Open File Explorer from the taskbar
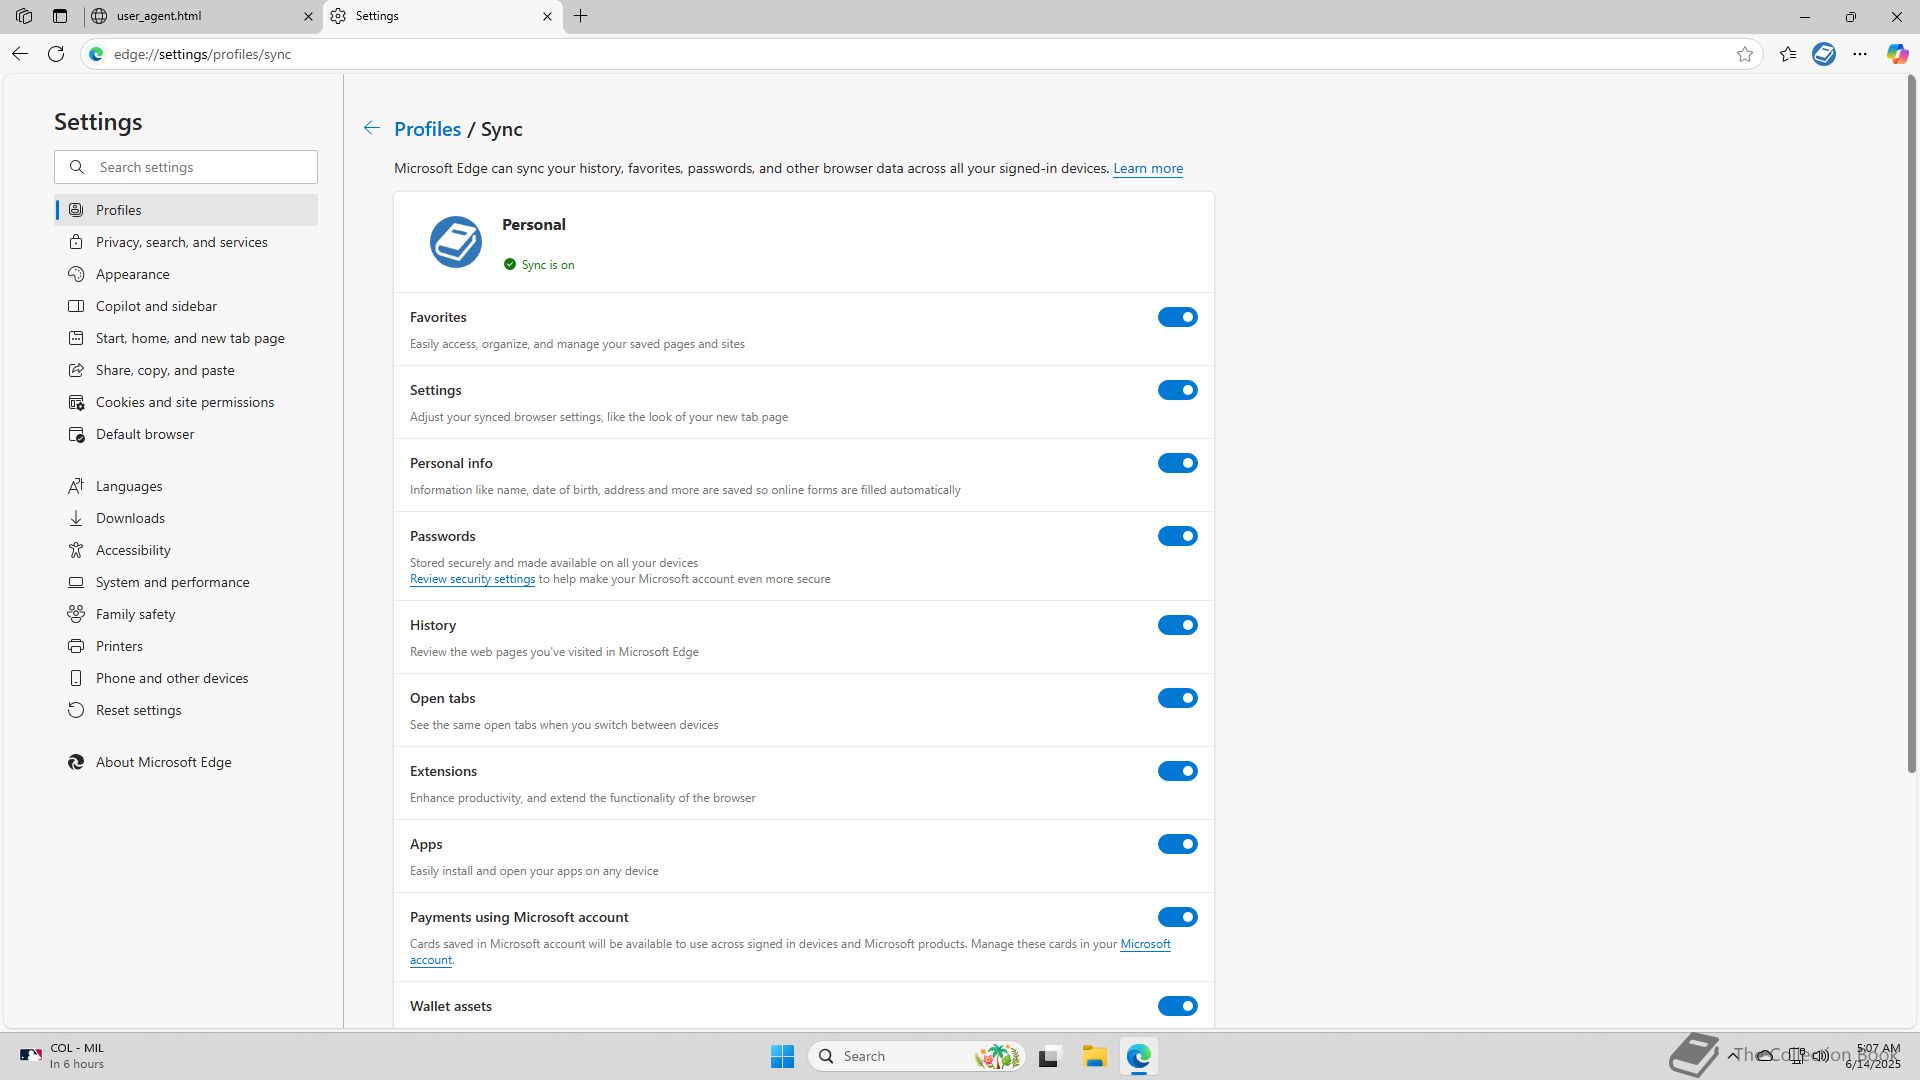 1094,1056
